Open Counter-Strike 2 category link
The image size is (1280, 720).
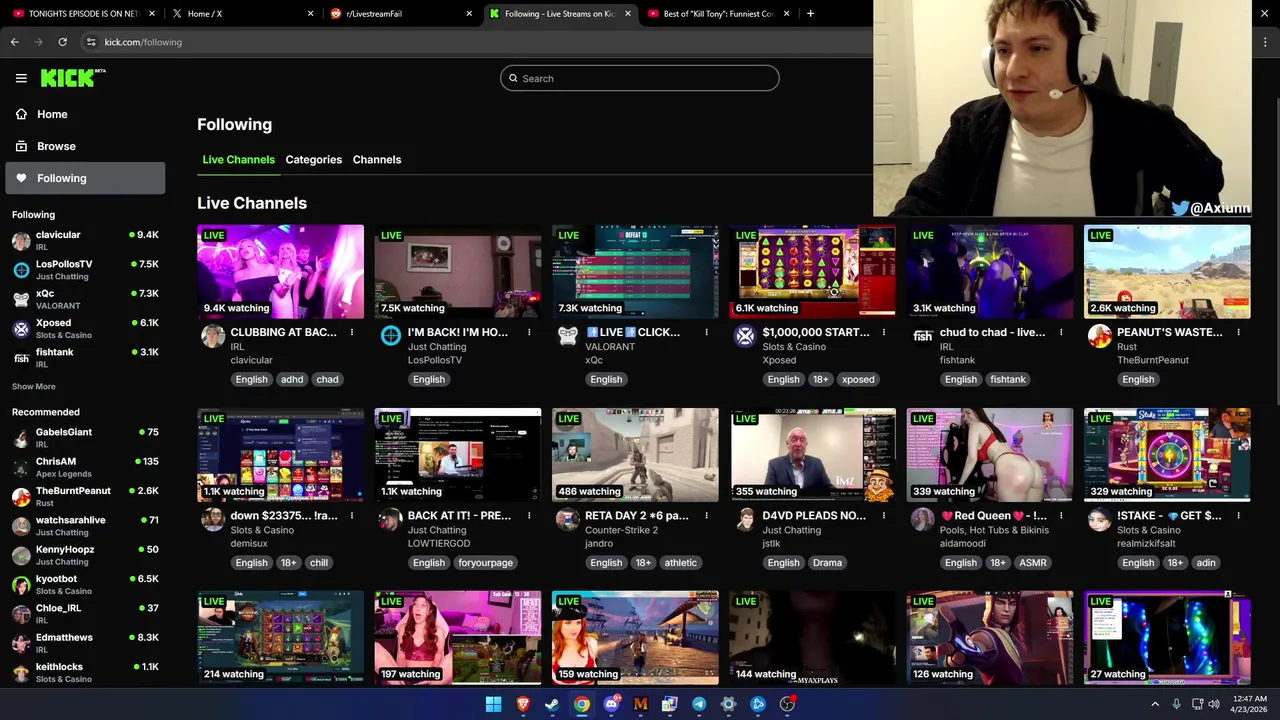tap(622, 530)
